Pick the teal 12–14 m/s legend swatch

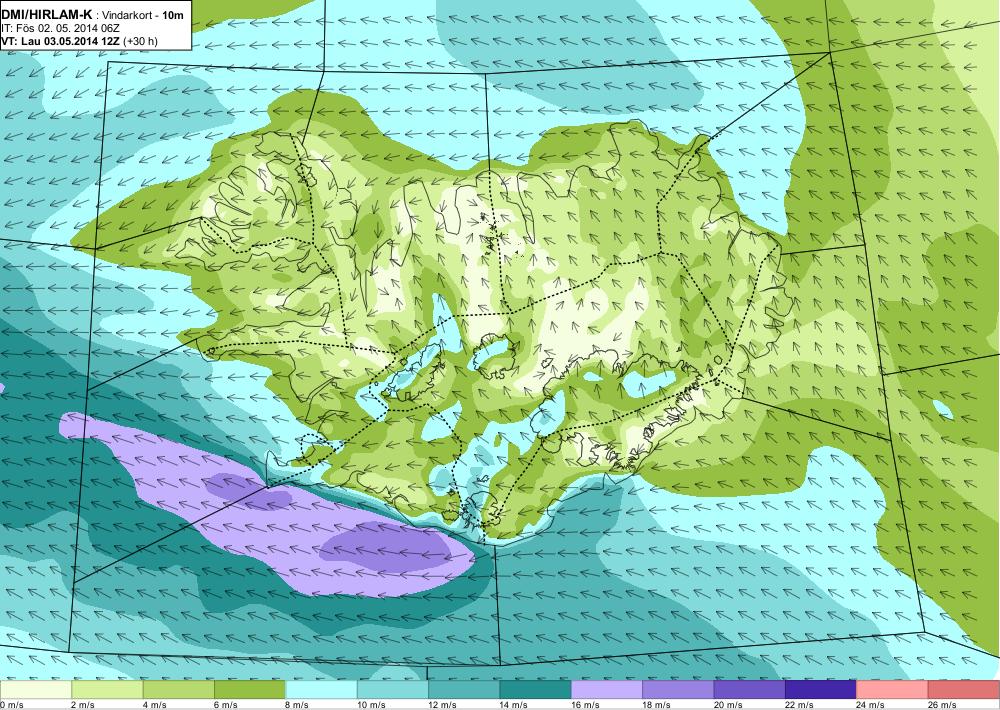[x=464, y=690]
